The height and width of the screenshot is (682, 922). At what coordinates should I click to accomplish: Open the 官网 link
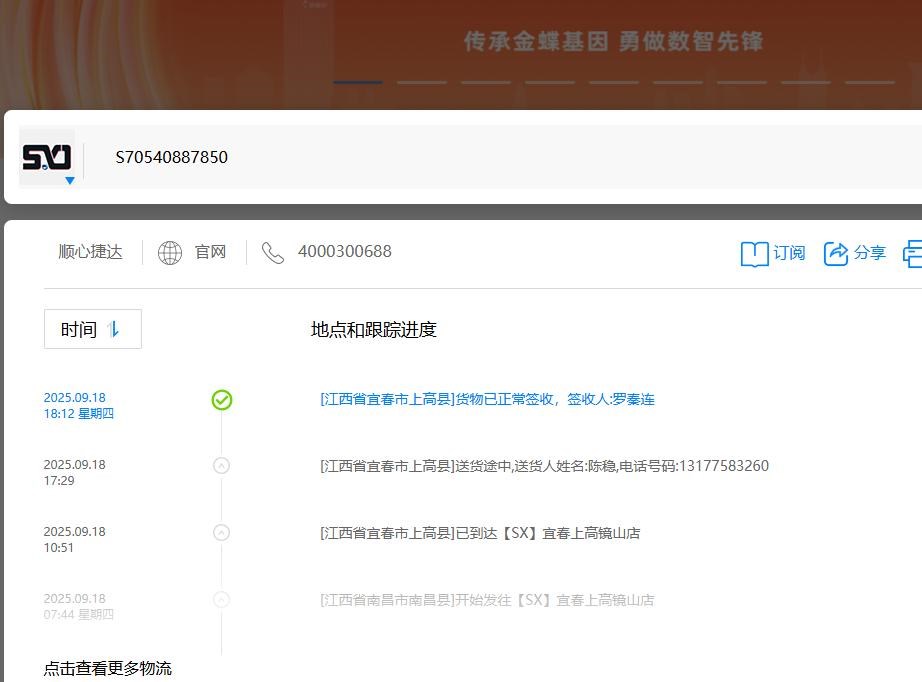pos(210,253)
